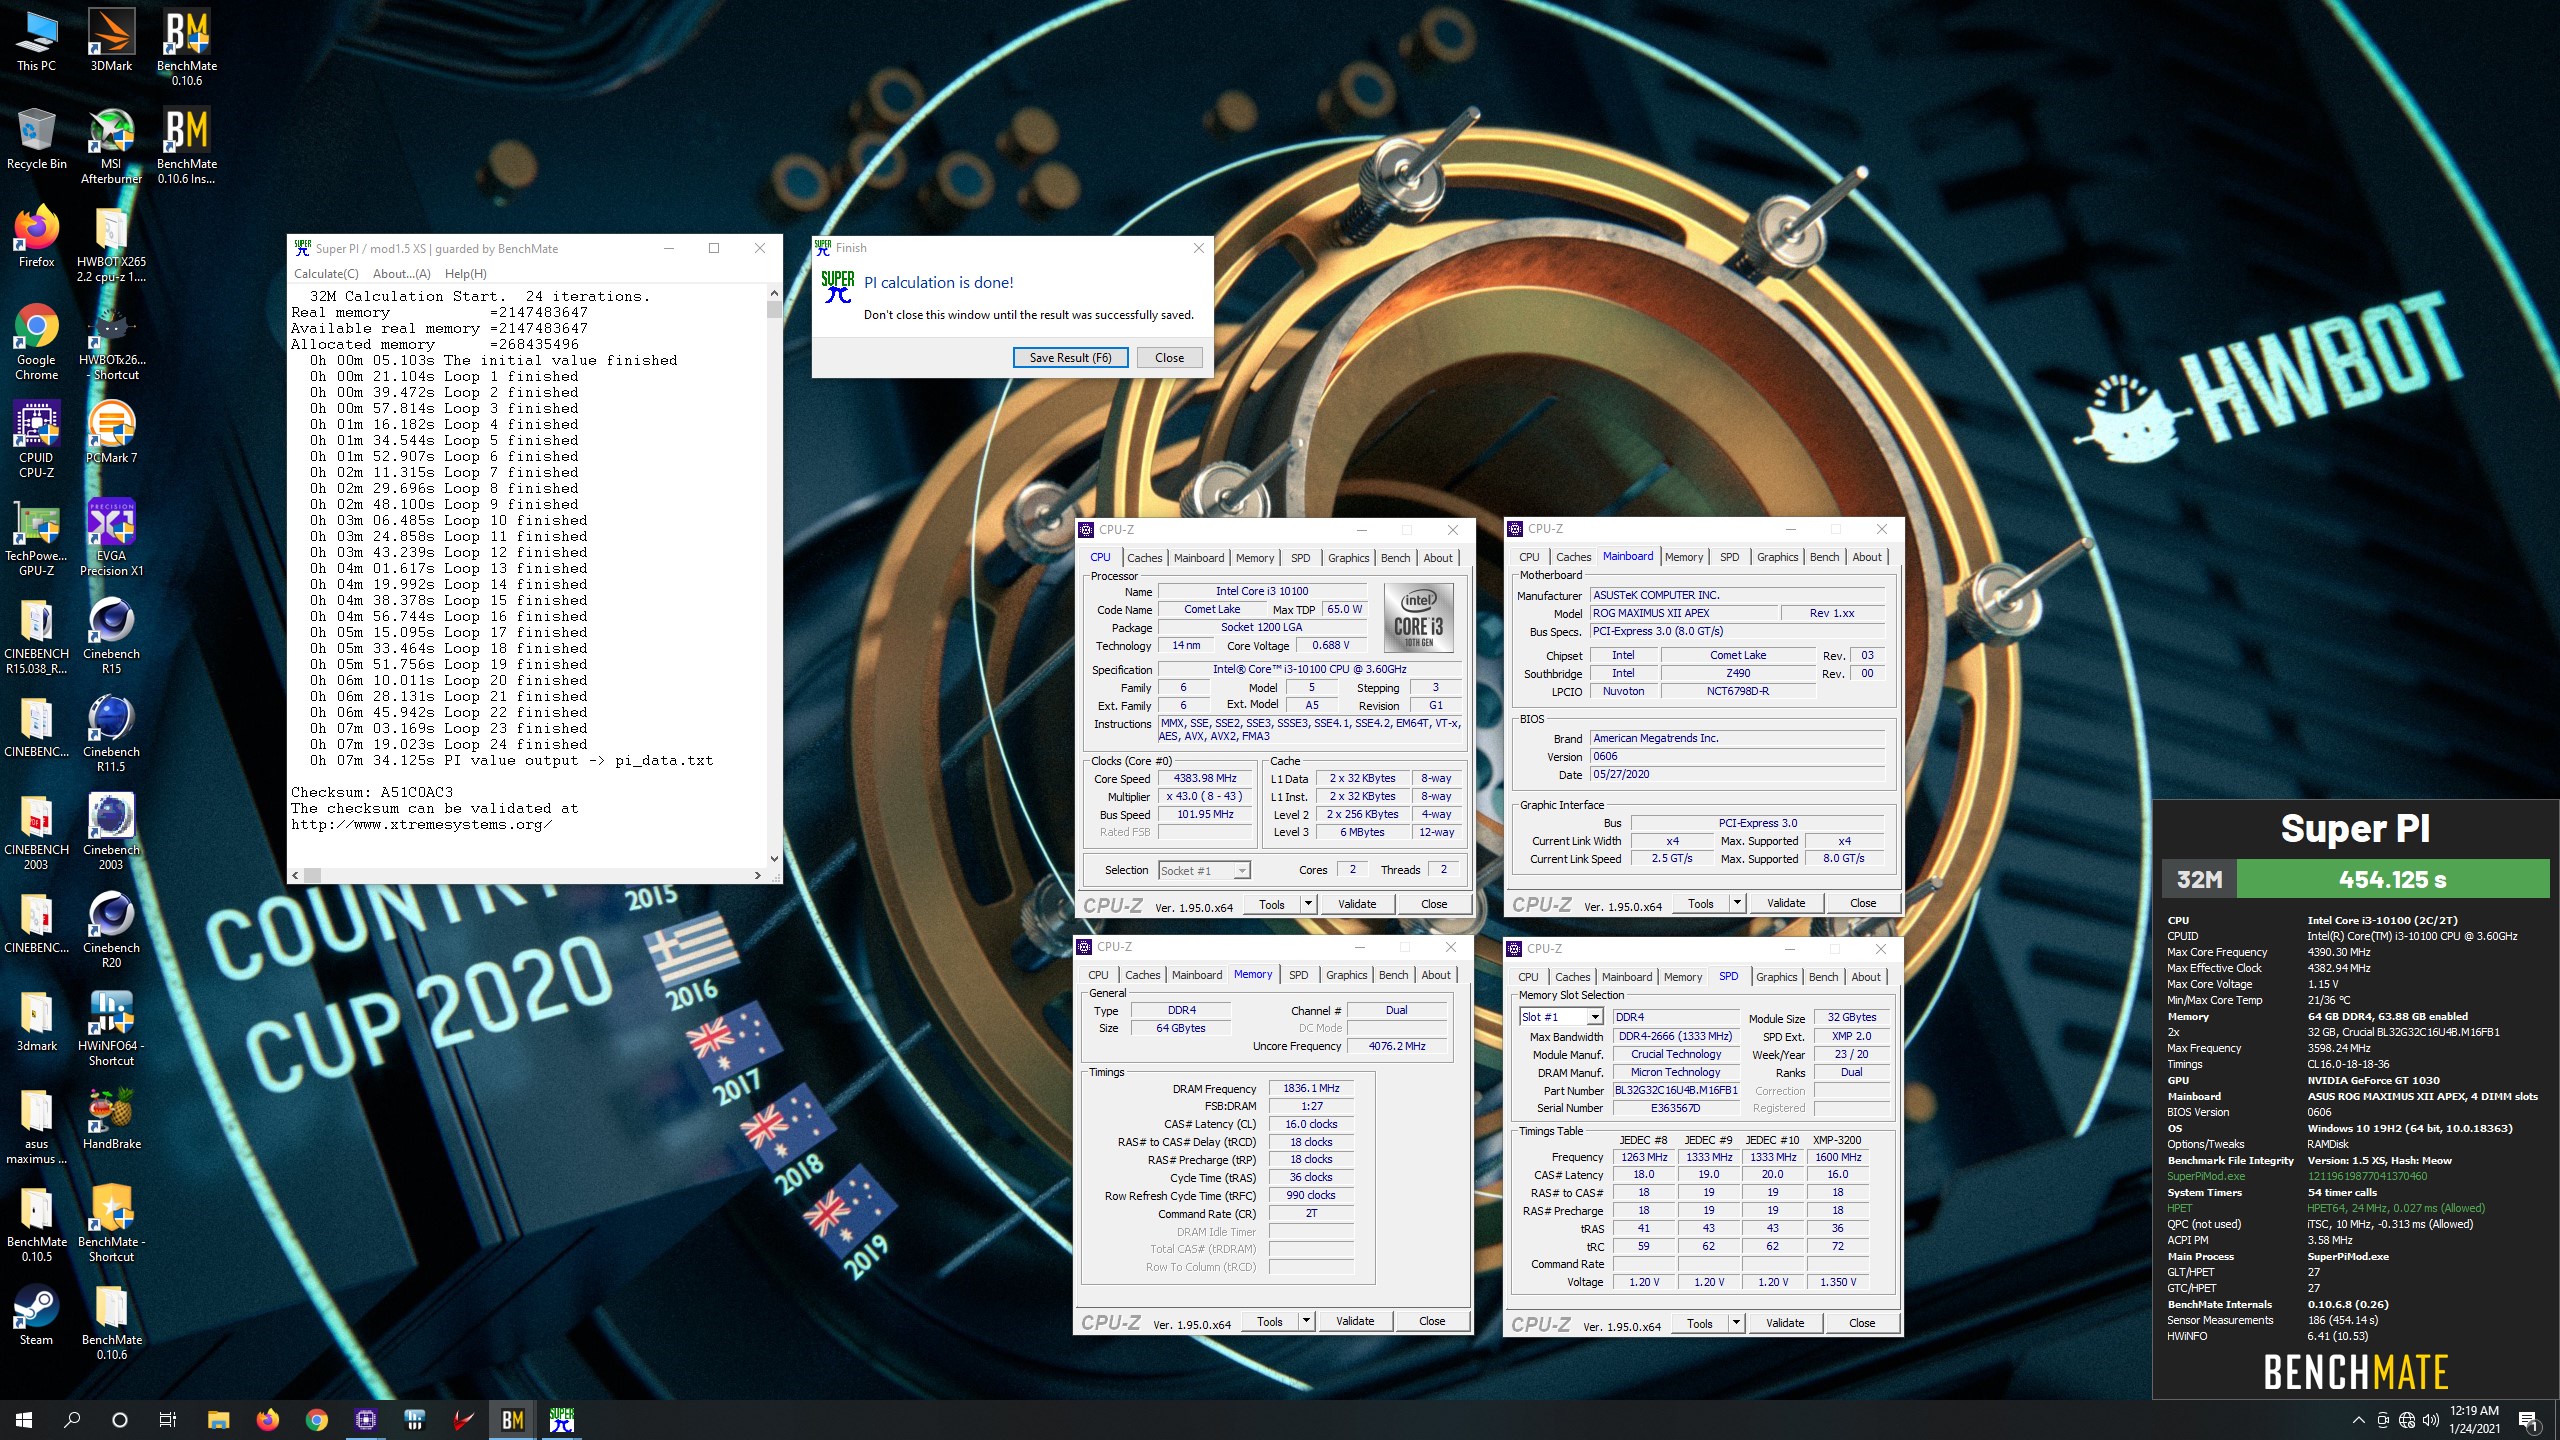Show hidden system tray icons
The height and width of the screenshot is (1440, 2560).
tap(2358, 1420)
